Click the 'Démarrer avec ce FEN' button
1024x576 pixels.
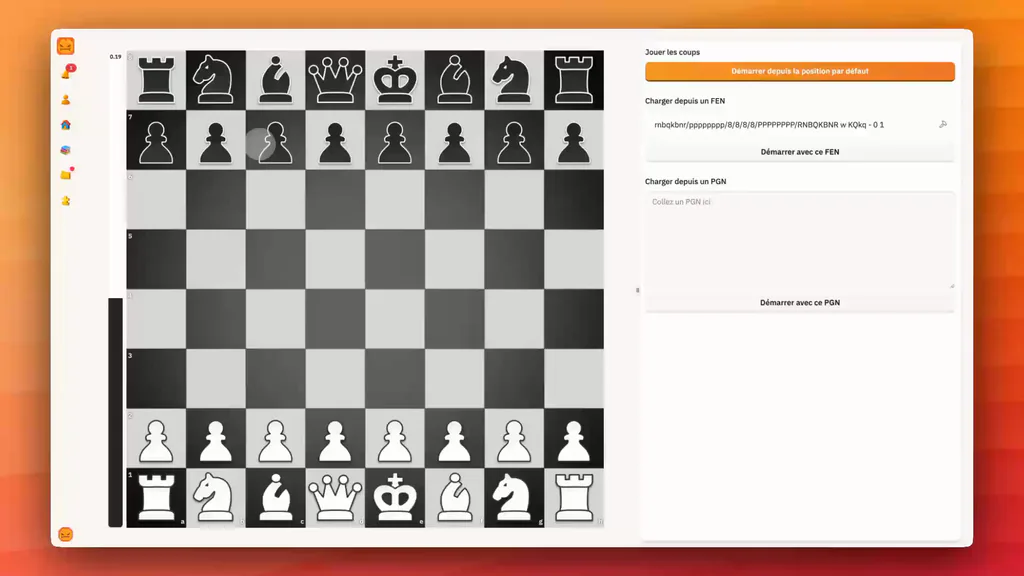point(800,152)
